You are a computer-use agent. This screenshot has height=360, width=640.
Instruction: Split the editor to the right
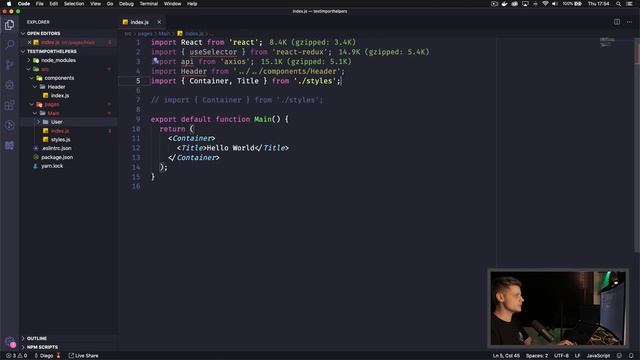point(617,22)
